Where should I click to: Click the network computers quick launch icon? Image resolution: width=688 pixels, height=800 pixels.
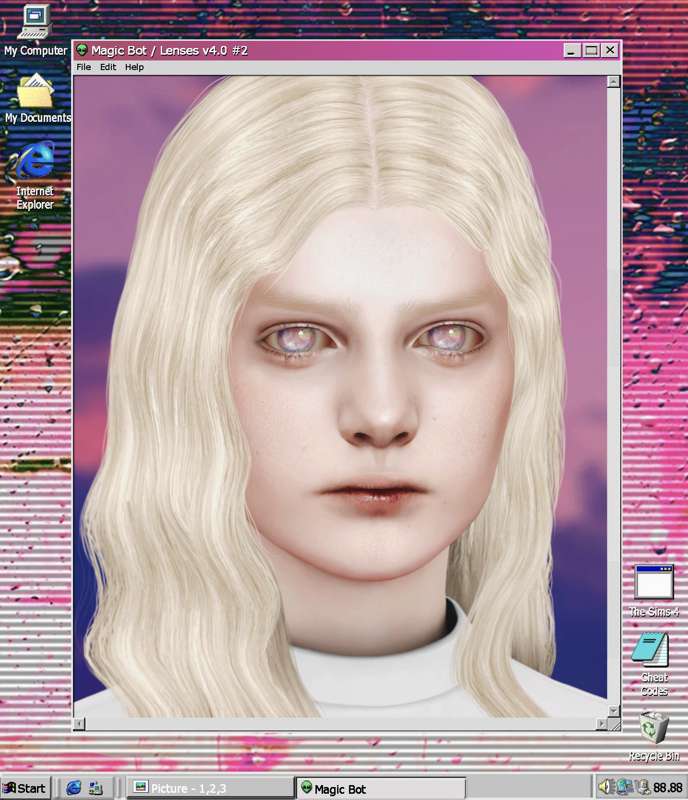click(96, 788)
